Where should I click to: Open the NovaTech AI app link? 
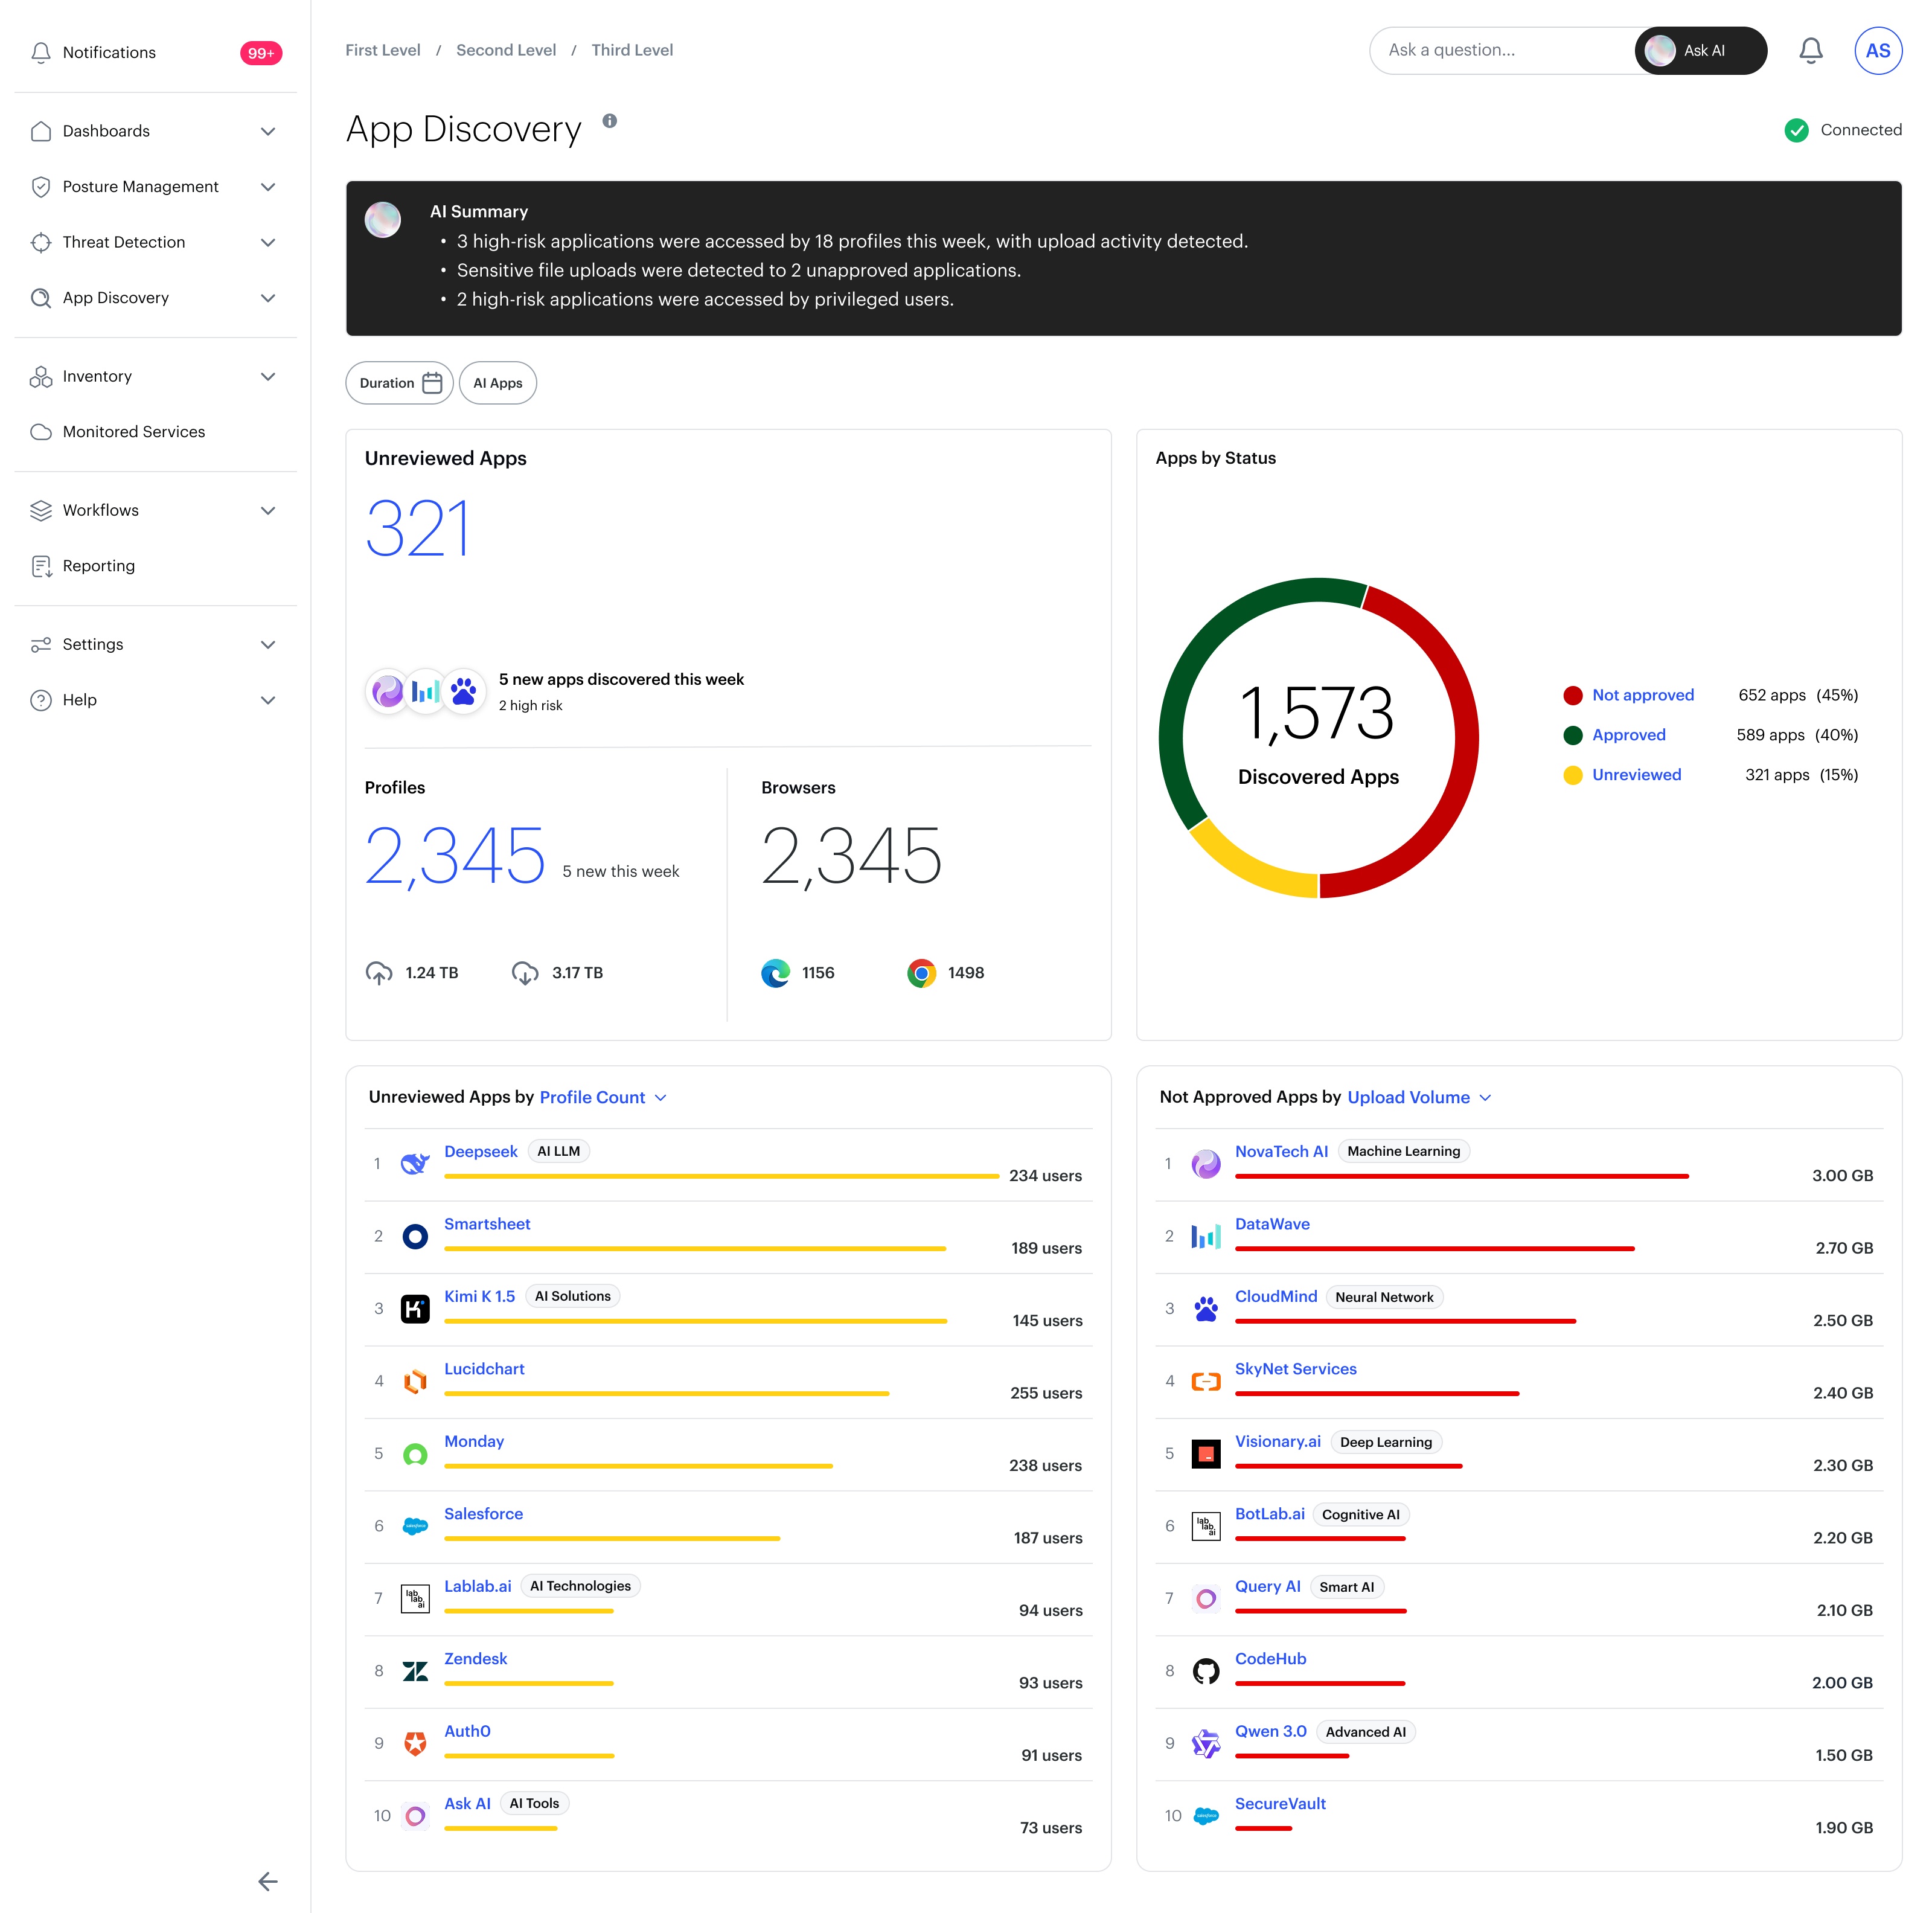pyautogui.click(x=1281, y=1151)
